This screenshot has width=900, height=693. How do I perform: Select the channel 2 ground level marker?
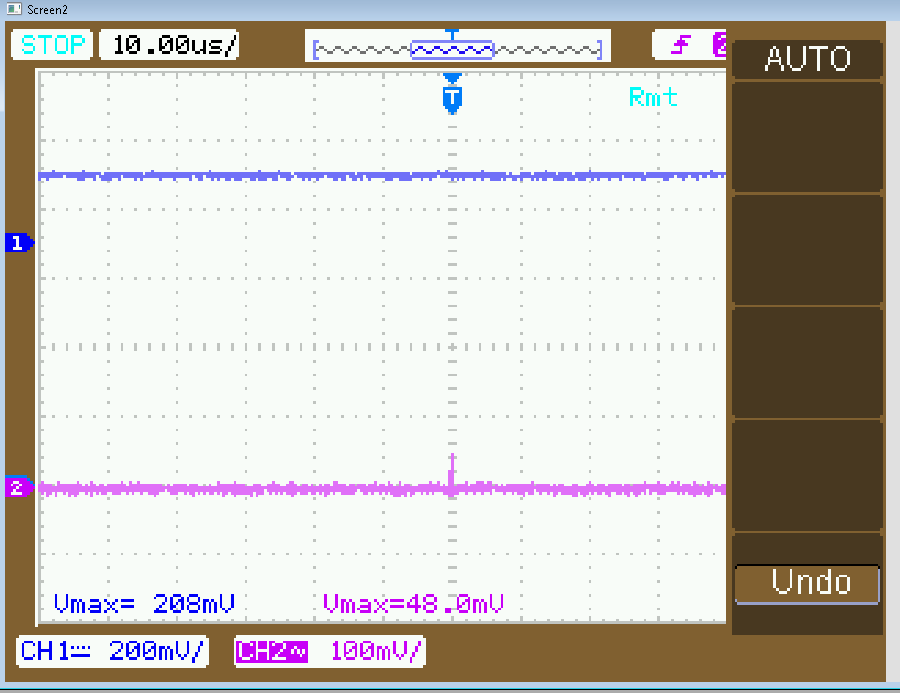point(18,488)
